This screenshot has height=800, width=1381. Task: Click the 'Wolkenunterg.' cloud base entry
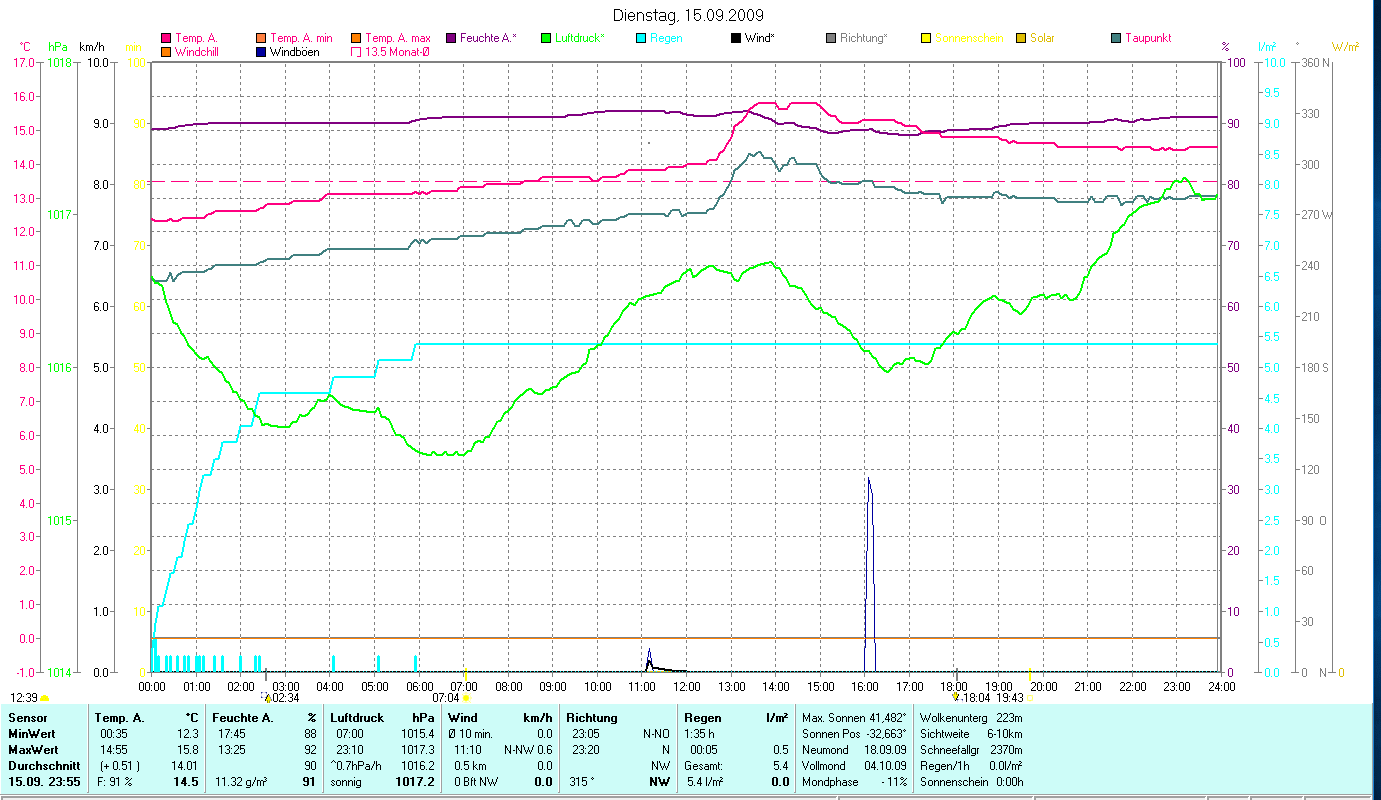(971, 718)
